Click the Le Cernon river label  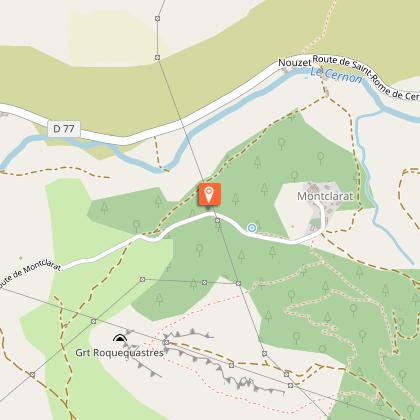336,76
